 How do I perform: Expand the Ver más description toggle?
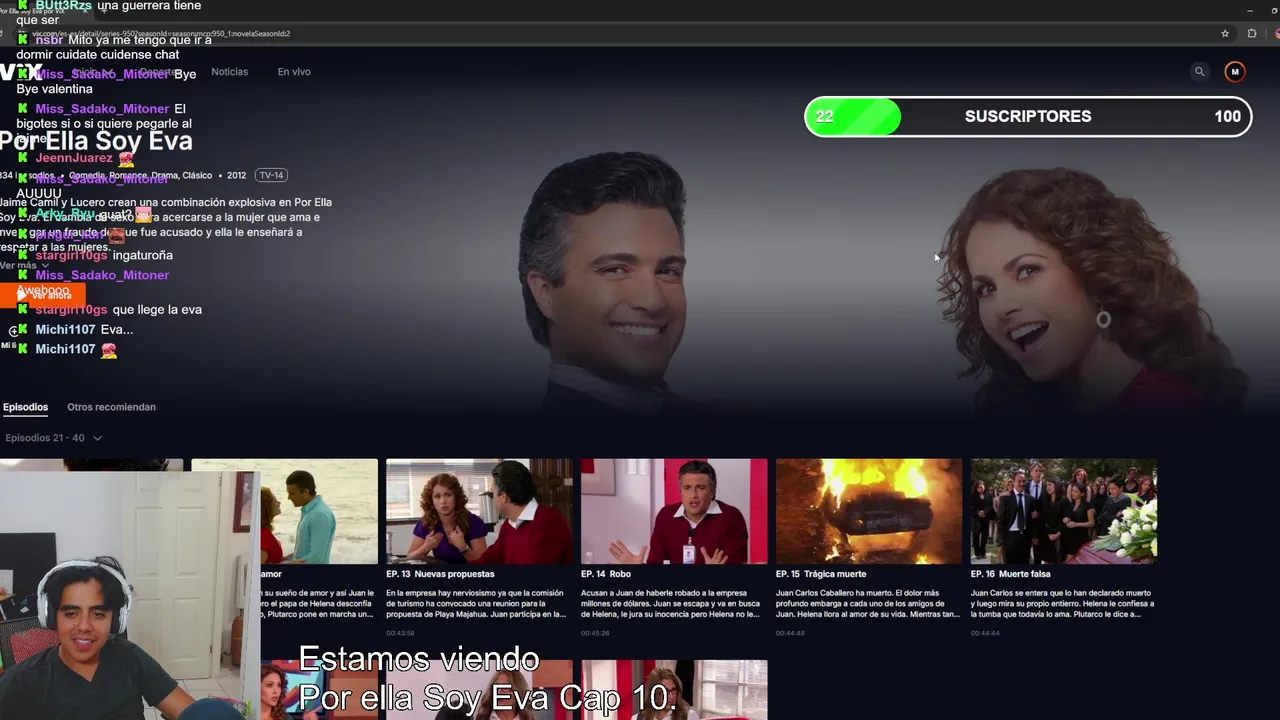click(x=25, y=265)
